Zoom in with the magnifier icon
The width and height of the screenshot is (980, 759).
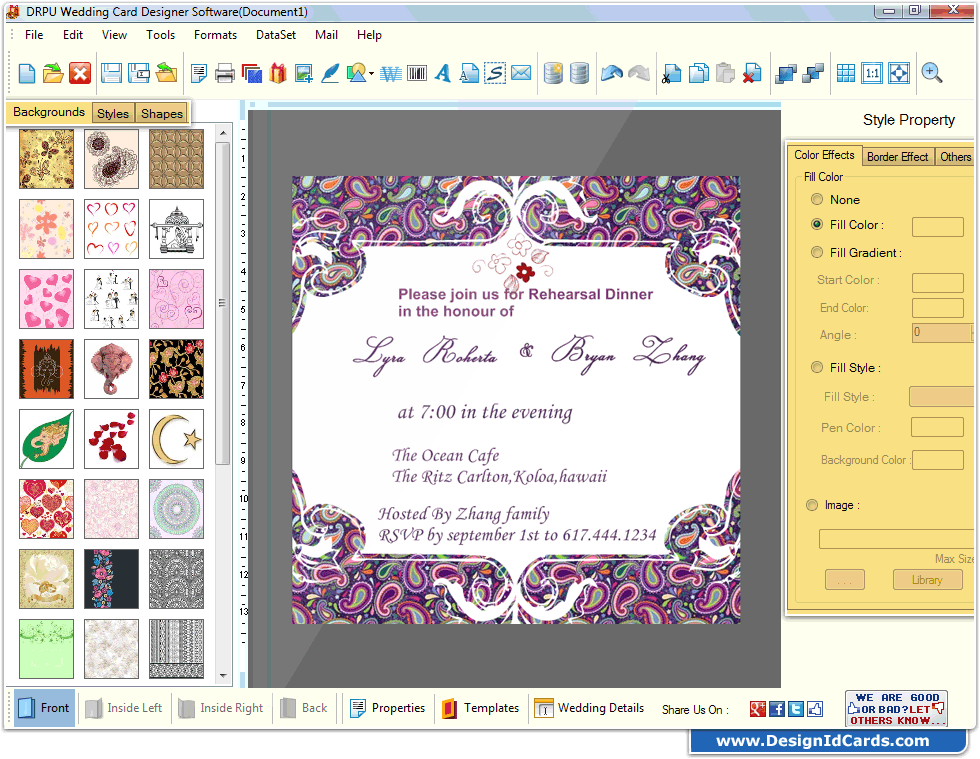[931, 74]
